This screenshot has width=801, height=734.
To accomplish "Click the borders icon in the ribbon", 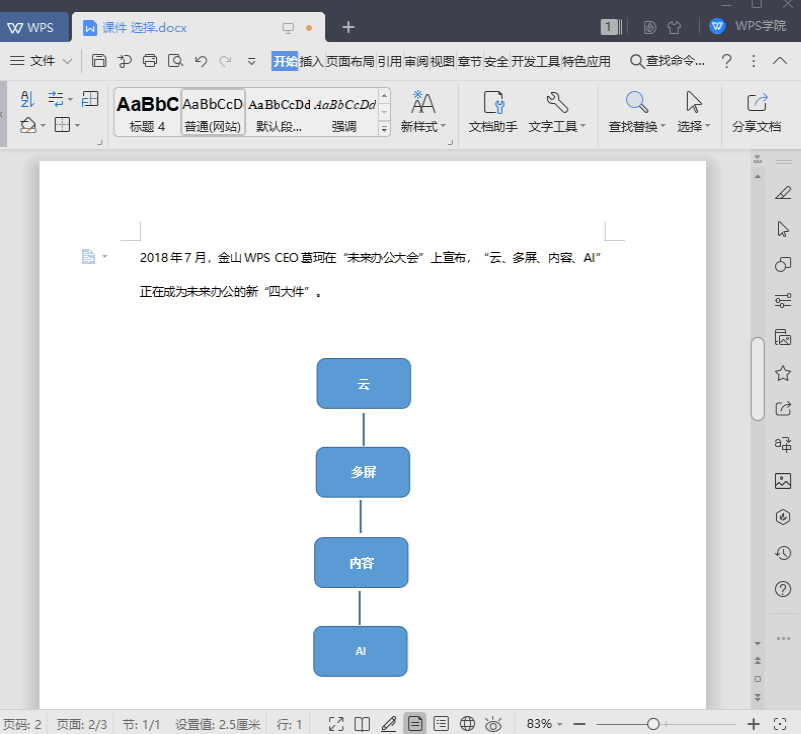I will [x=62, y=125].
